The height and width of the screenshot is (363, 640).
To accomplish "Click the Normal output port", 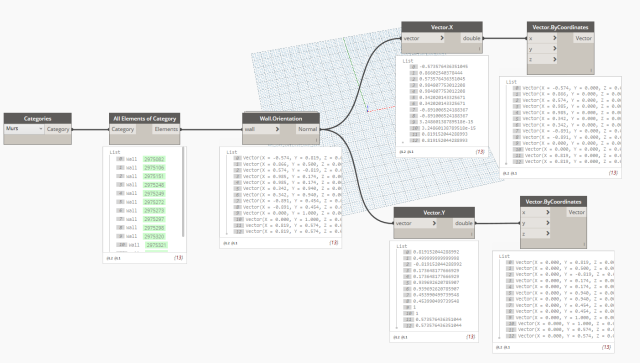I will (x=307, y=129).
